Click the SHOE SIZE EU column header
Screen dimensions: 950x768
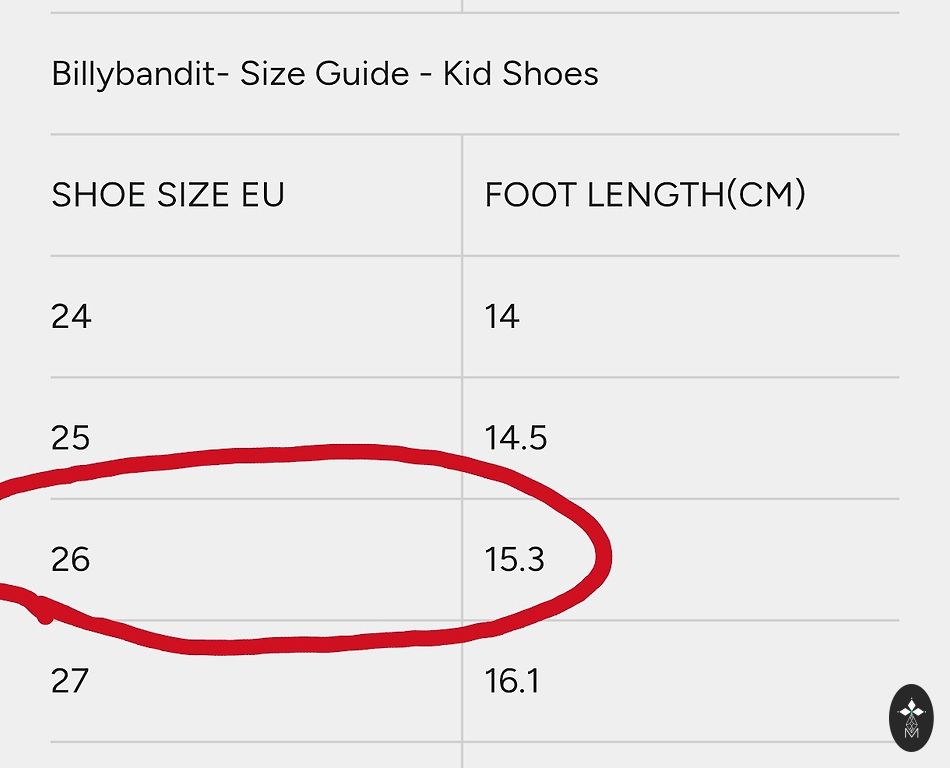(x=168, y=194)
